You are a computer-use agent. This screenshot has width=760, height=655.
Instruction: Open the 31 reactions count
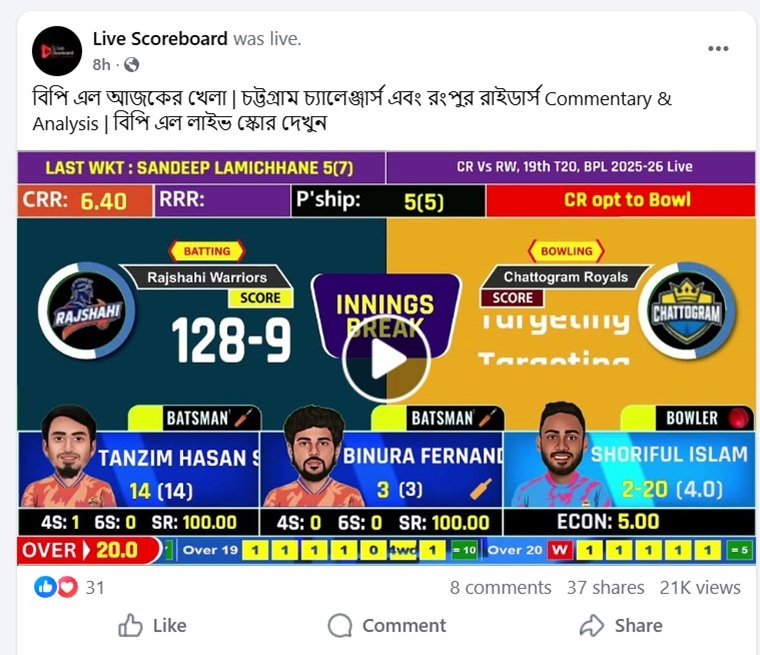click(95, 588)
